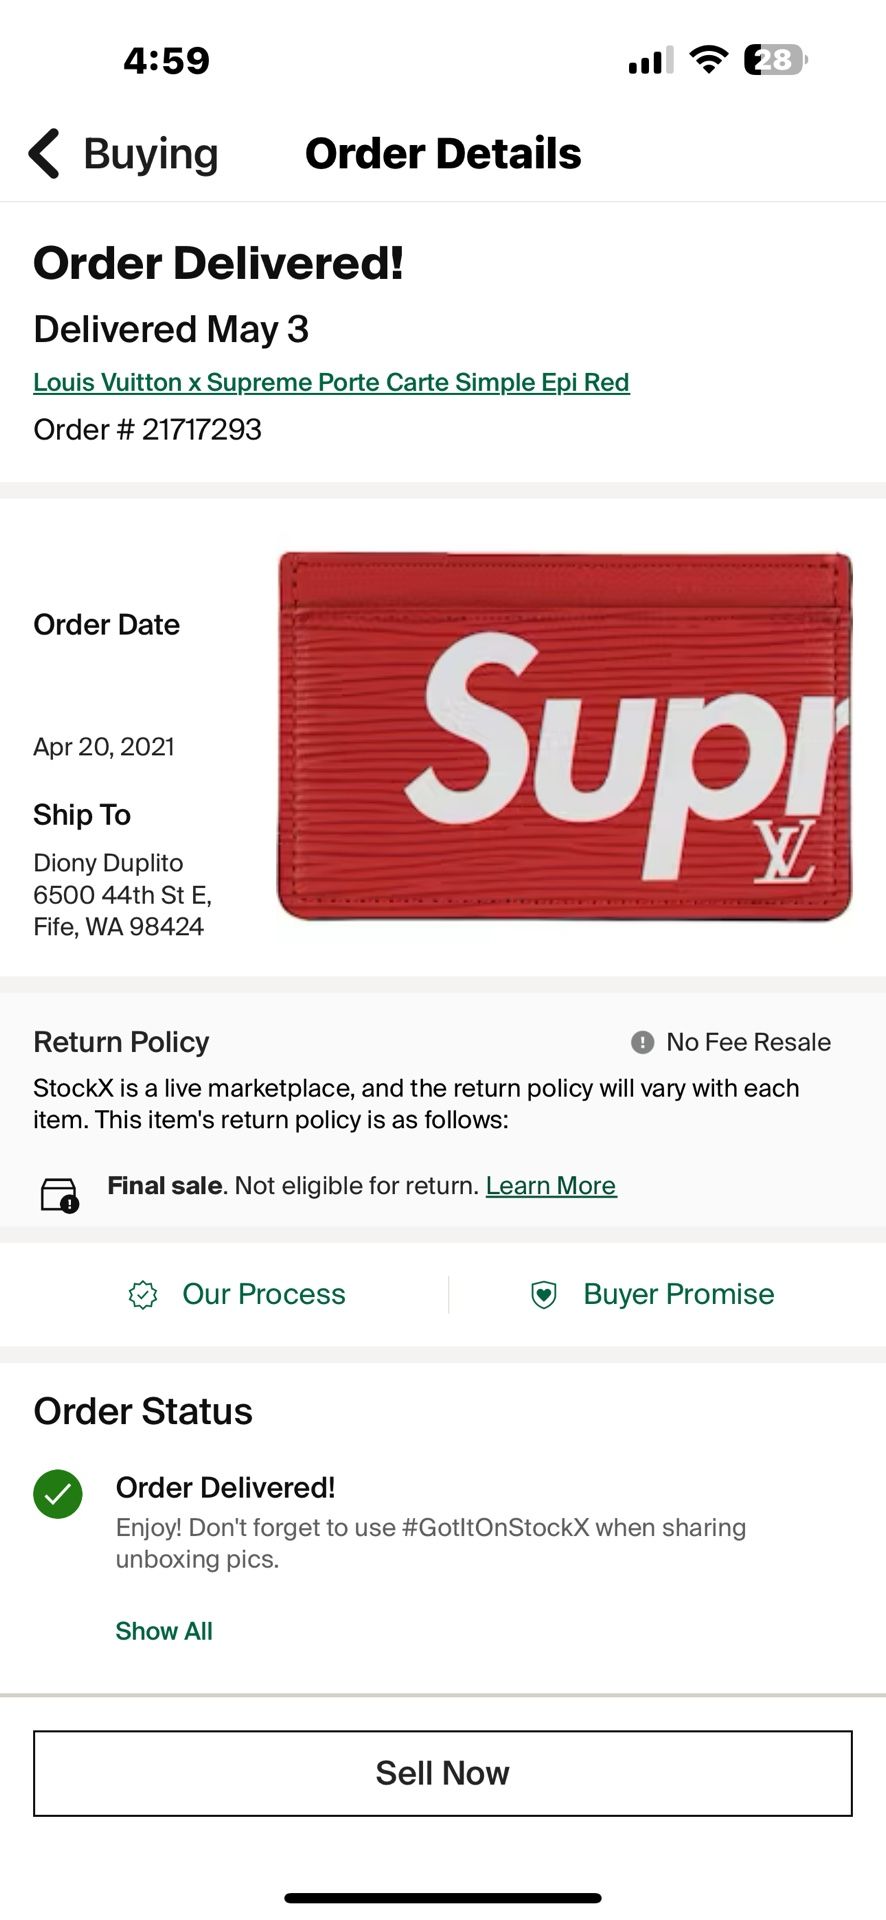Tap the back arrow to return to Buying
The image size is (886, 1920).
click(44, 153)
